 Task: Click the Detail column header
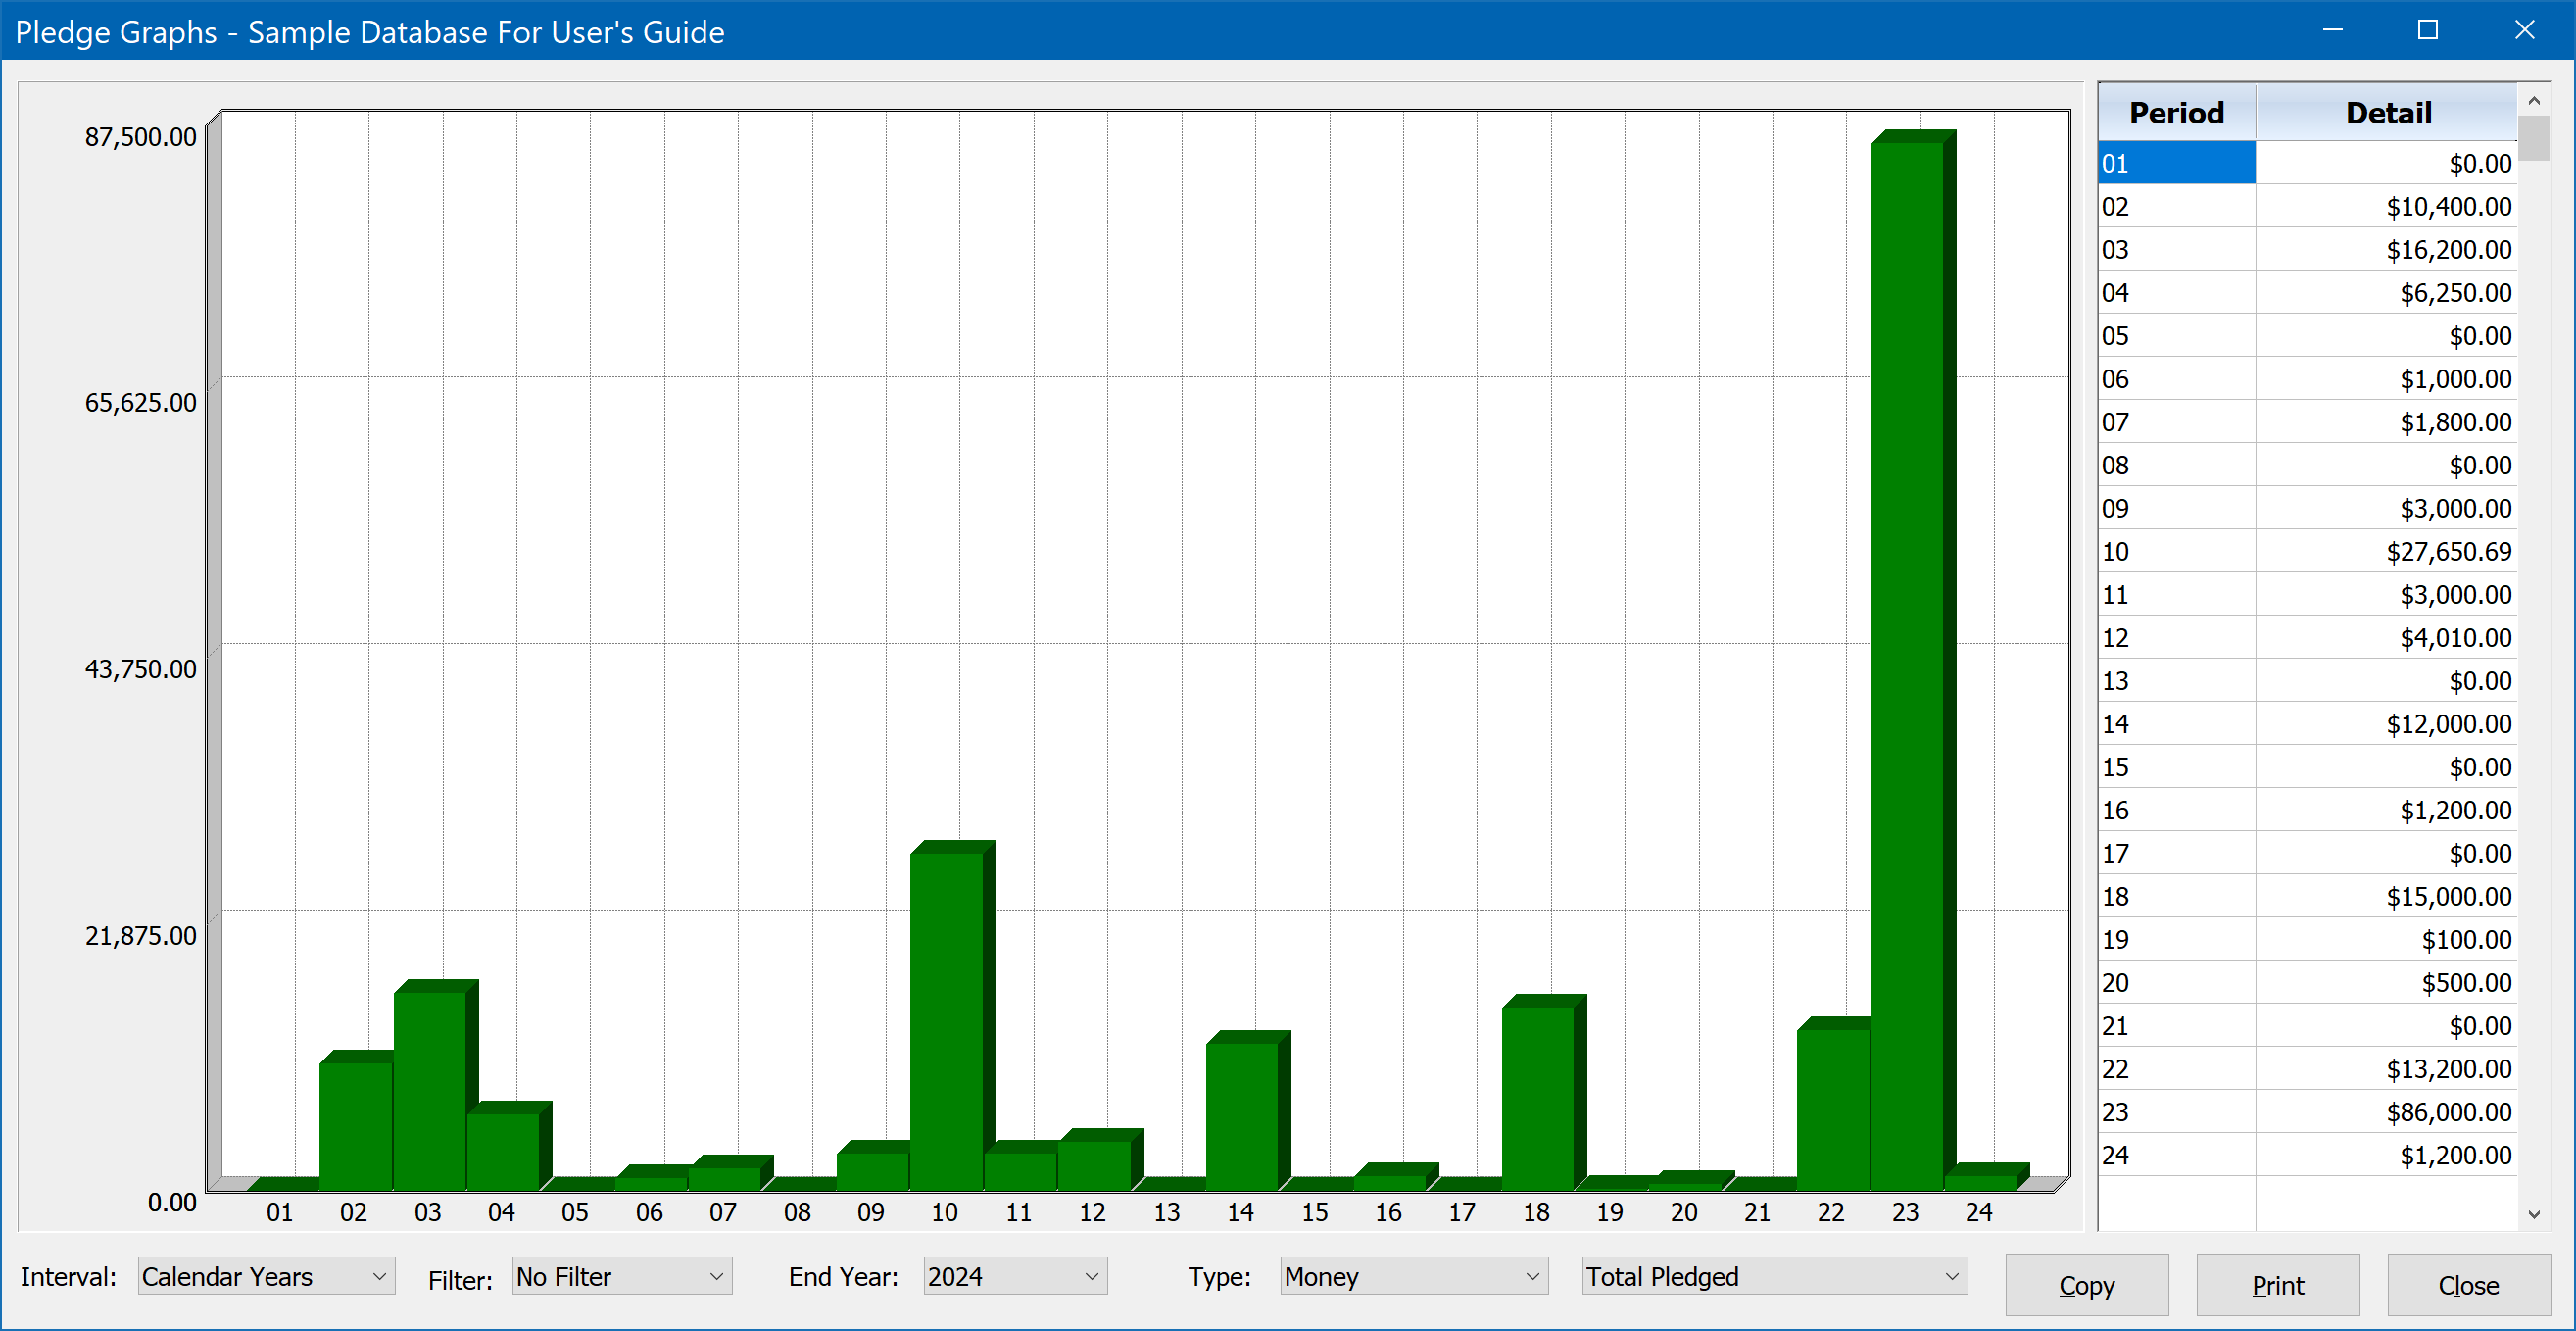click(2387, 113)
